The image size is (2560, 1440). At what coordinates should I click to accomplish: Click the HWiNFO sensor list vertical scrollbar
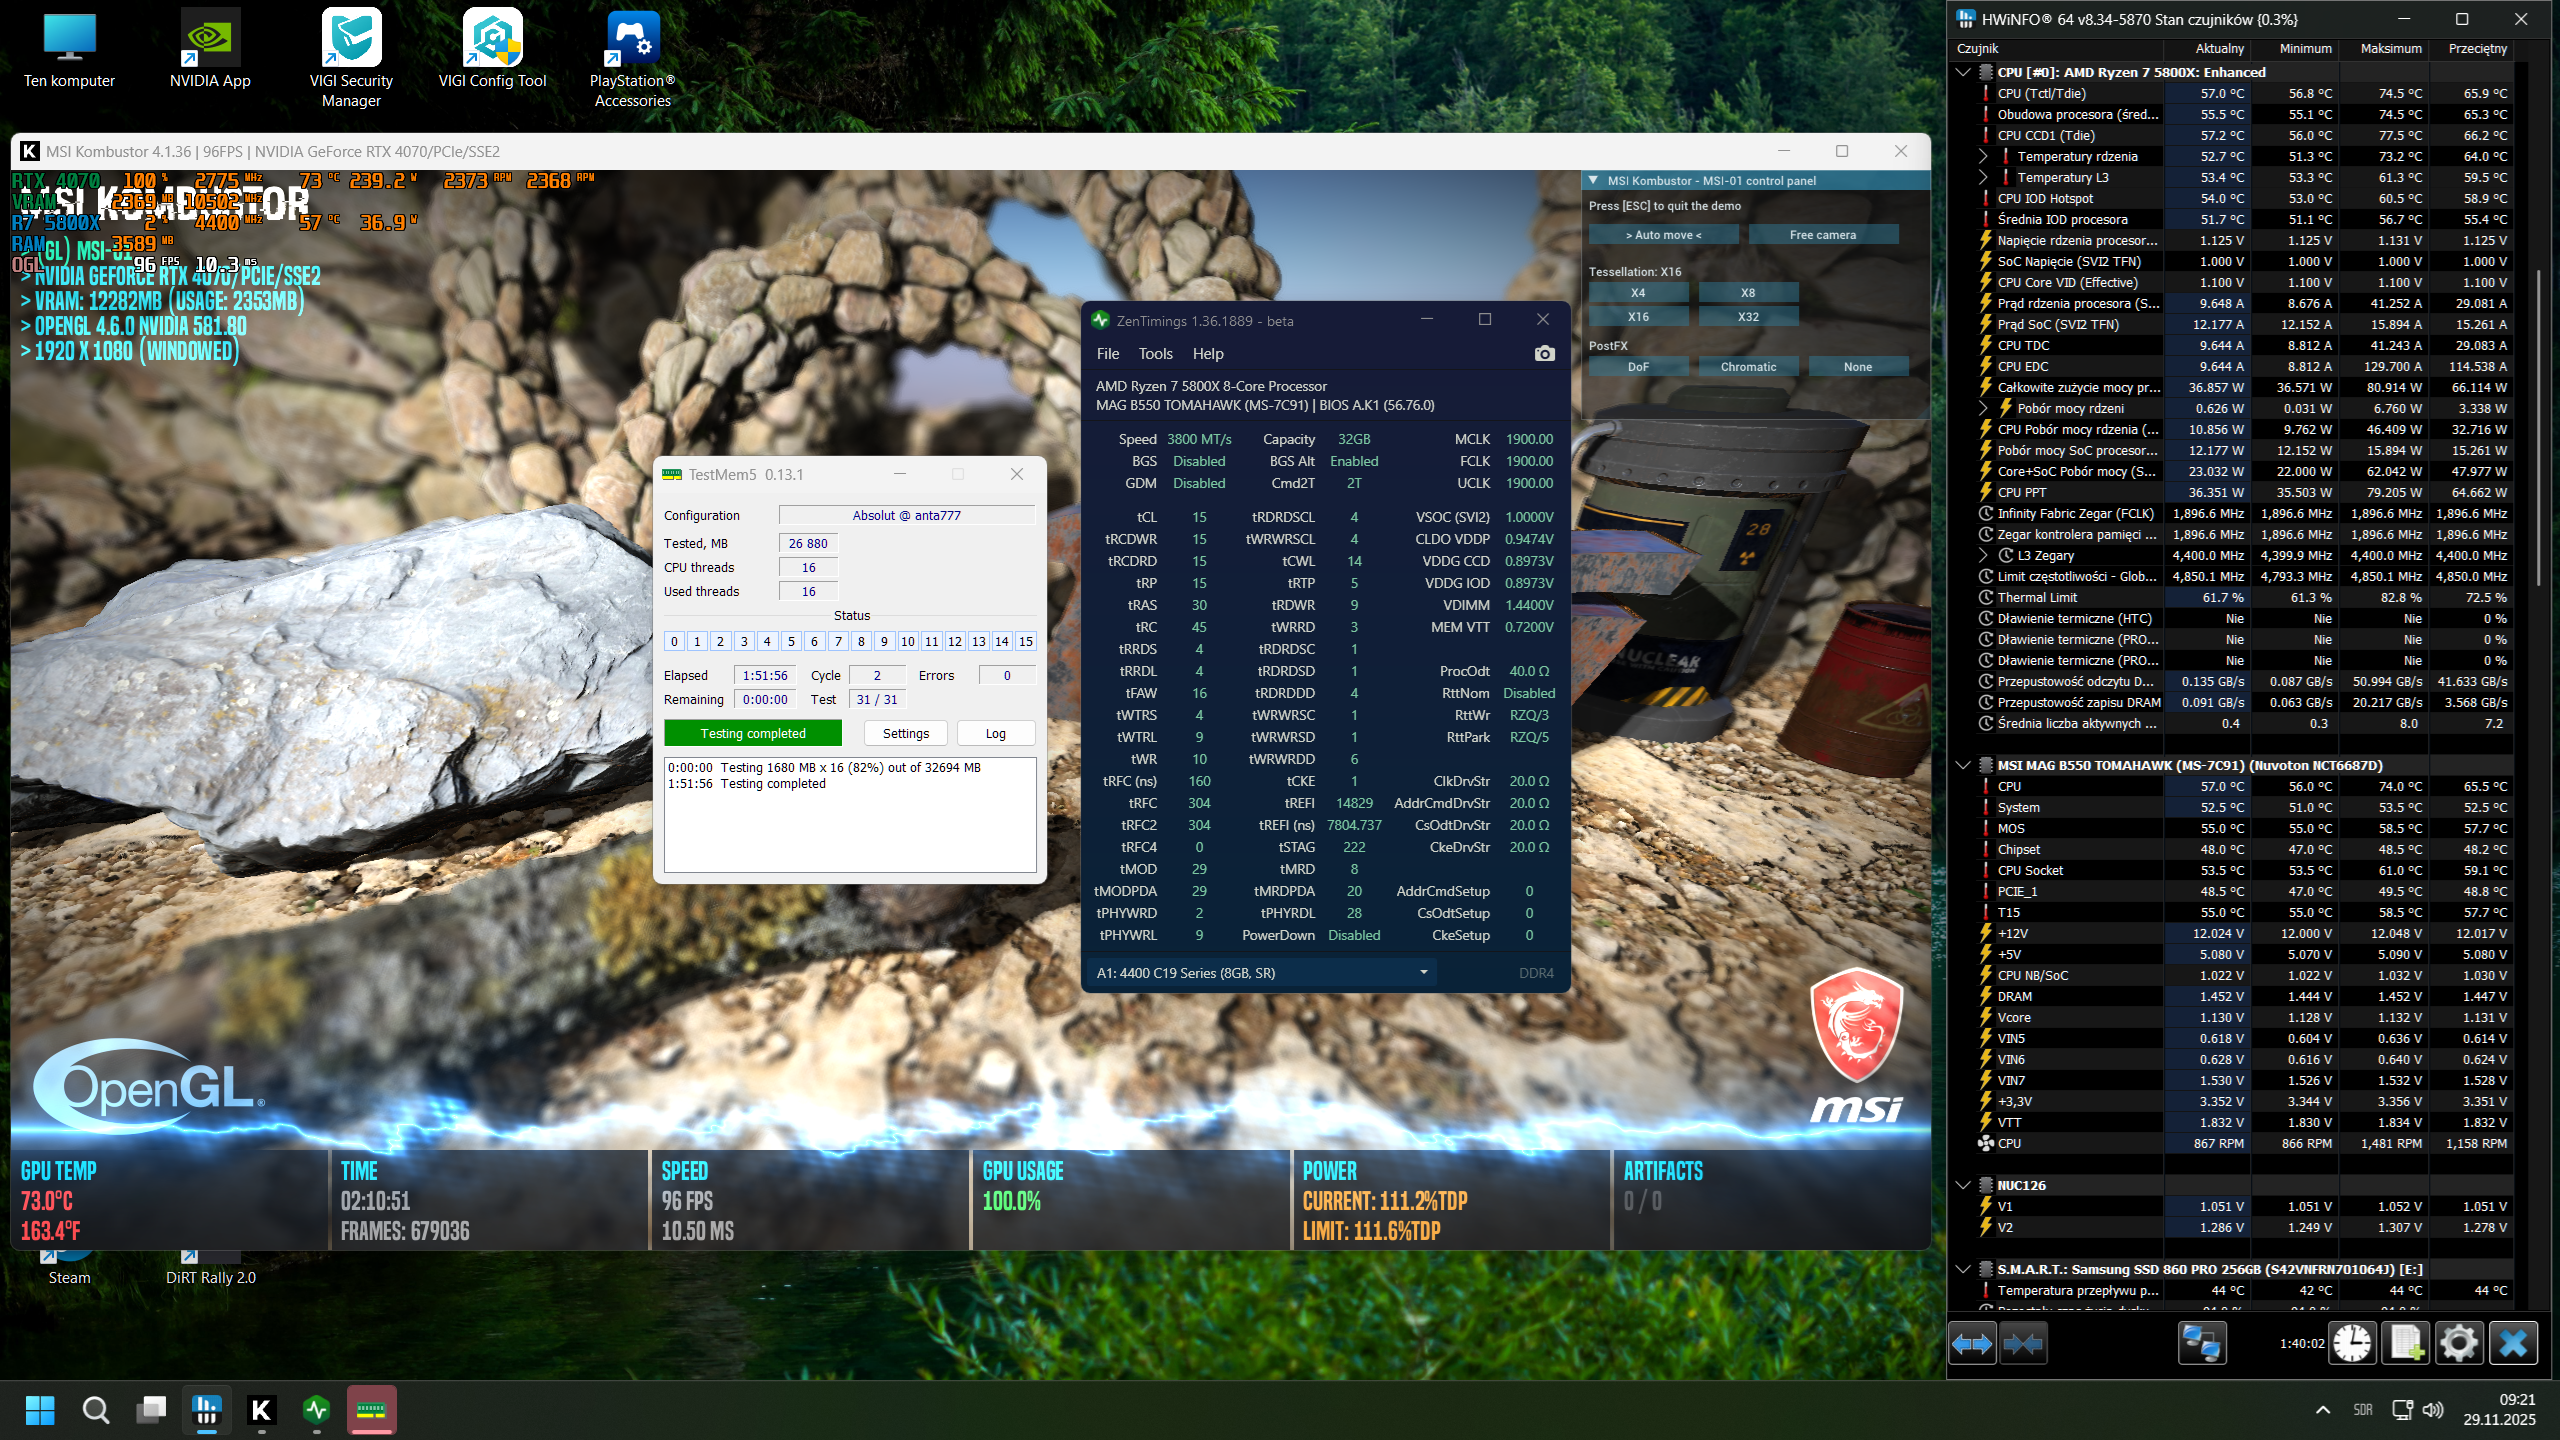click(2538, 430)
